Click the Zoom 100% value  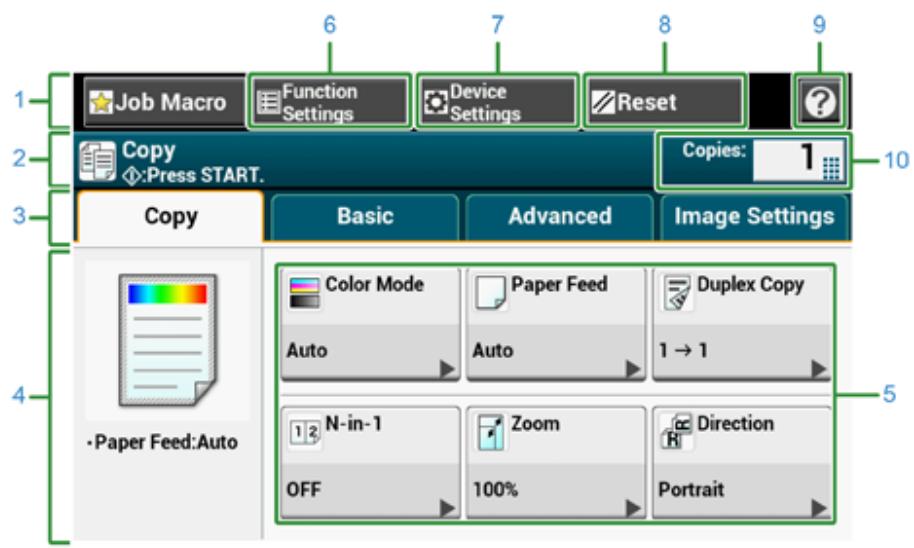click(x=495, y=490)
